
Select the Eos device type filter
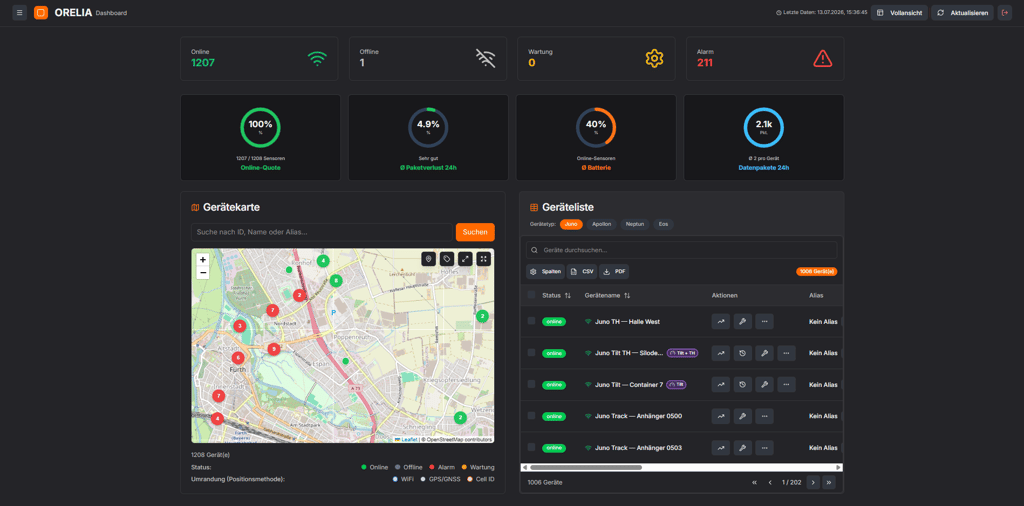pos(664,224)
